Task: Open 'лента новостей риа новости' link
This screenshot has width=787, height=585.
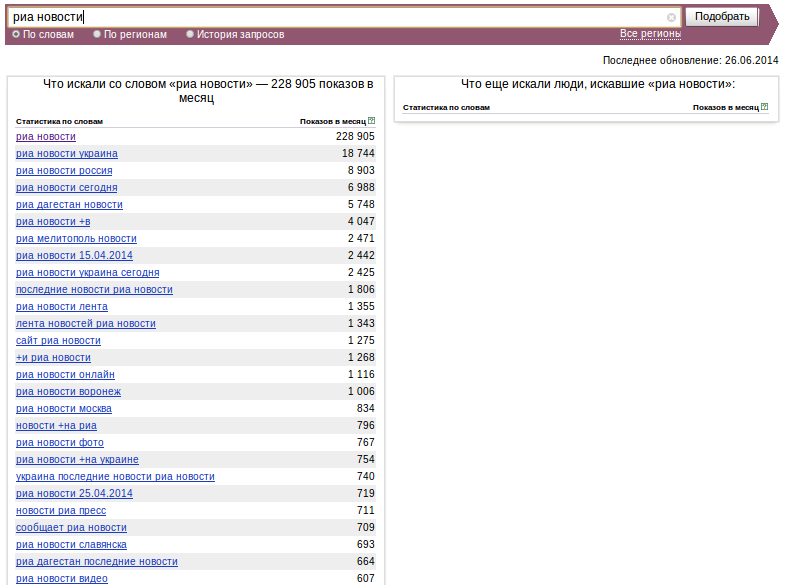Action: [86, 324]
